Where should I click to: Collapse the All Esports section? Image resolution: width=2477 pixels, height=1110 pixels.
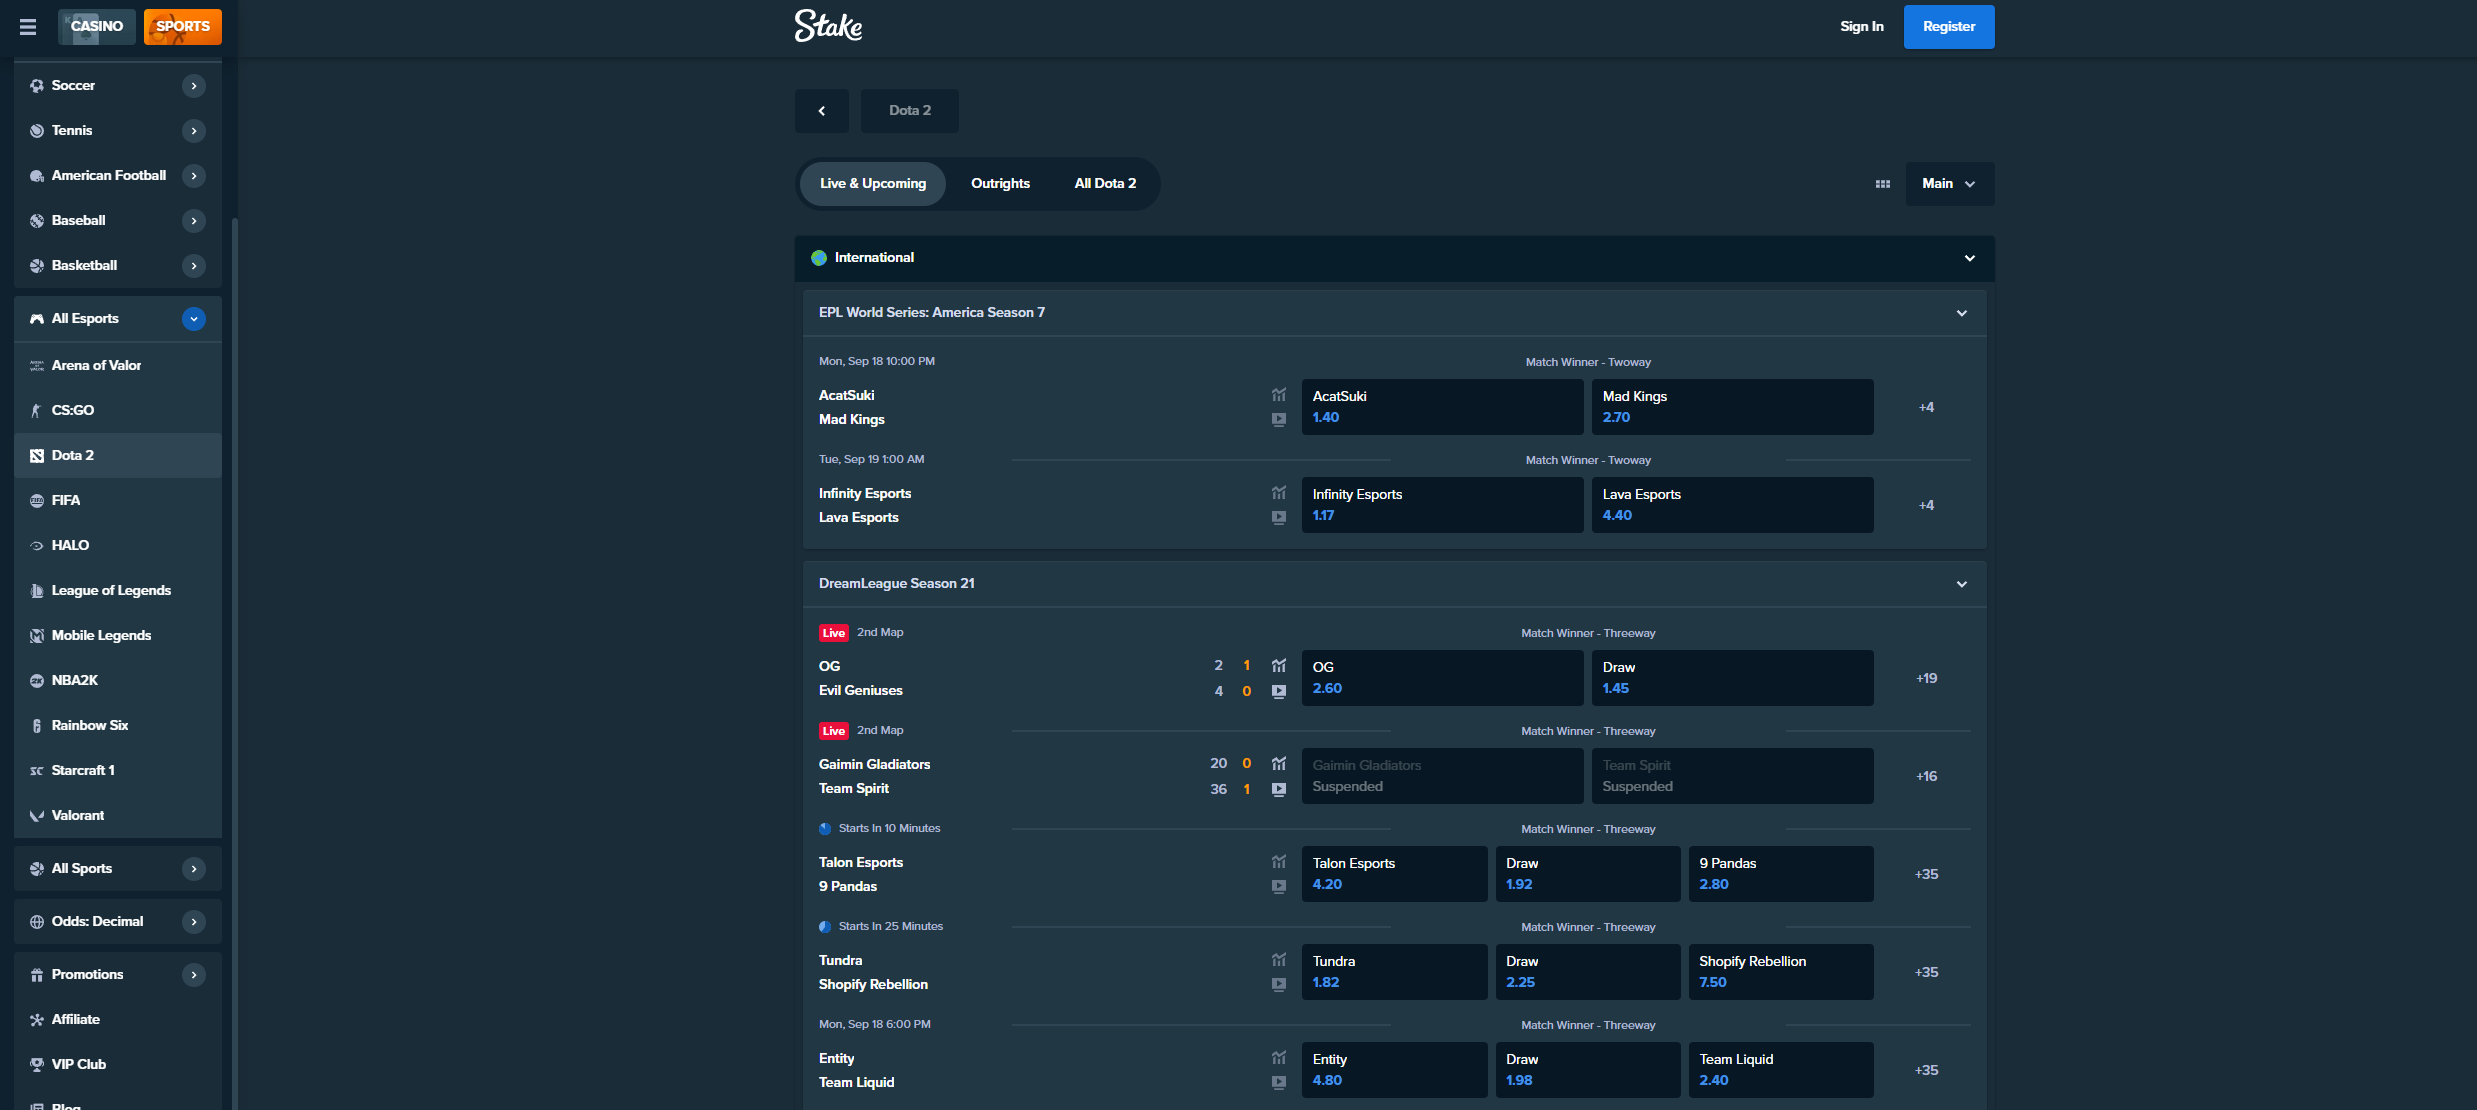pyautogui.click(x=194, y=319)
